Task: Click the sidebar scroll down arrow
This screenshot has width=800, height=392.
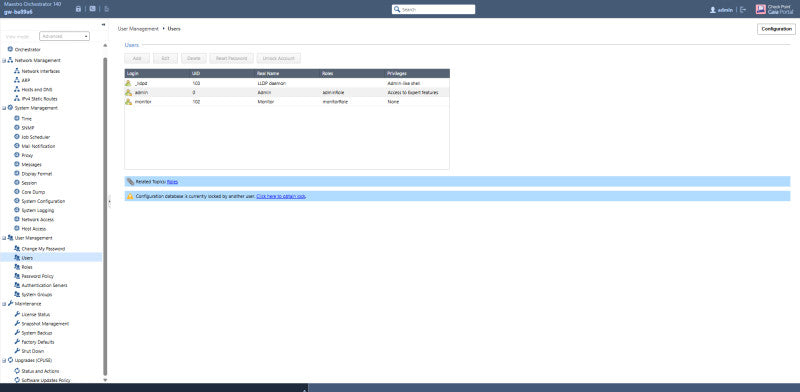Action: (105, 380)
